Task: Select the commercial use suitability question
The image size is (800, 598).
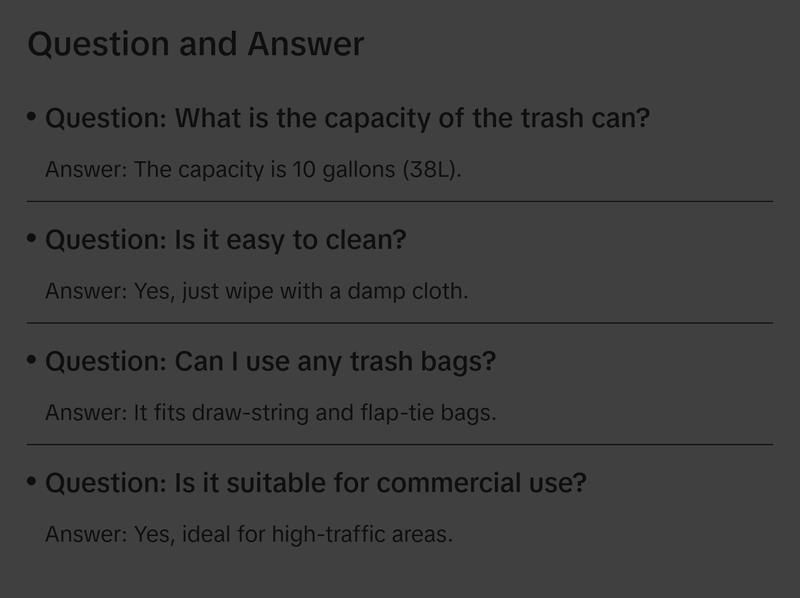Action: (316, 483)
